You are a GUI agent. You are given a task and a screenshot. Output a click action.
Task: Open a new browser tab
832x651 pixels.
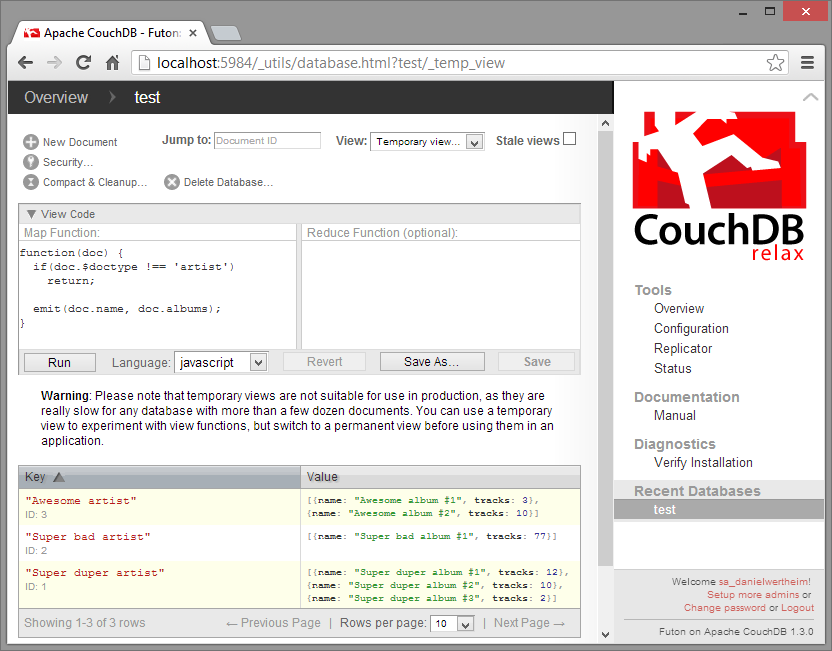point(226,33)
